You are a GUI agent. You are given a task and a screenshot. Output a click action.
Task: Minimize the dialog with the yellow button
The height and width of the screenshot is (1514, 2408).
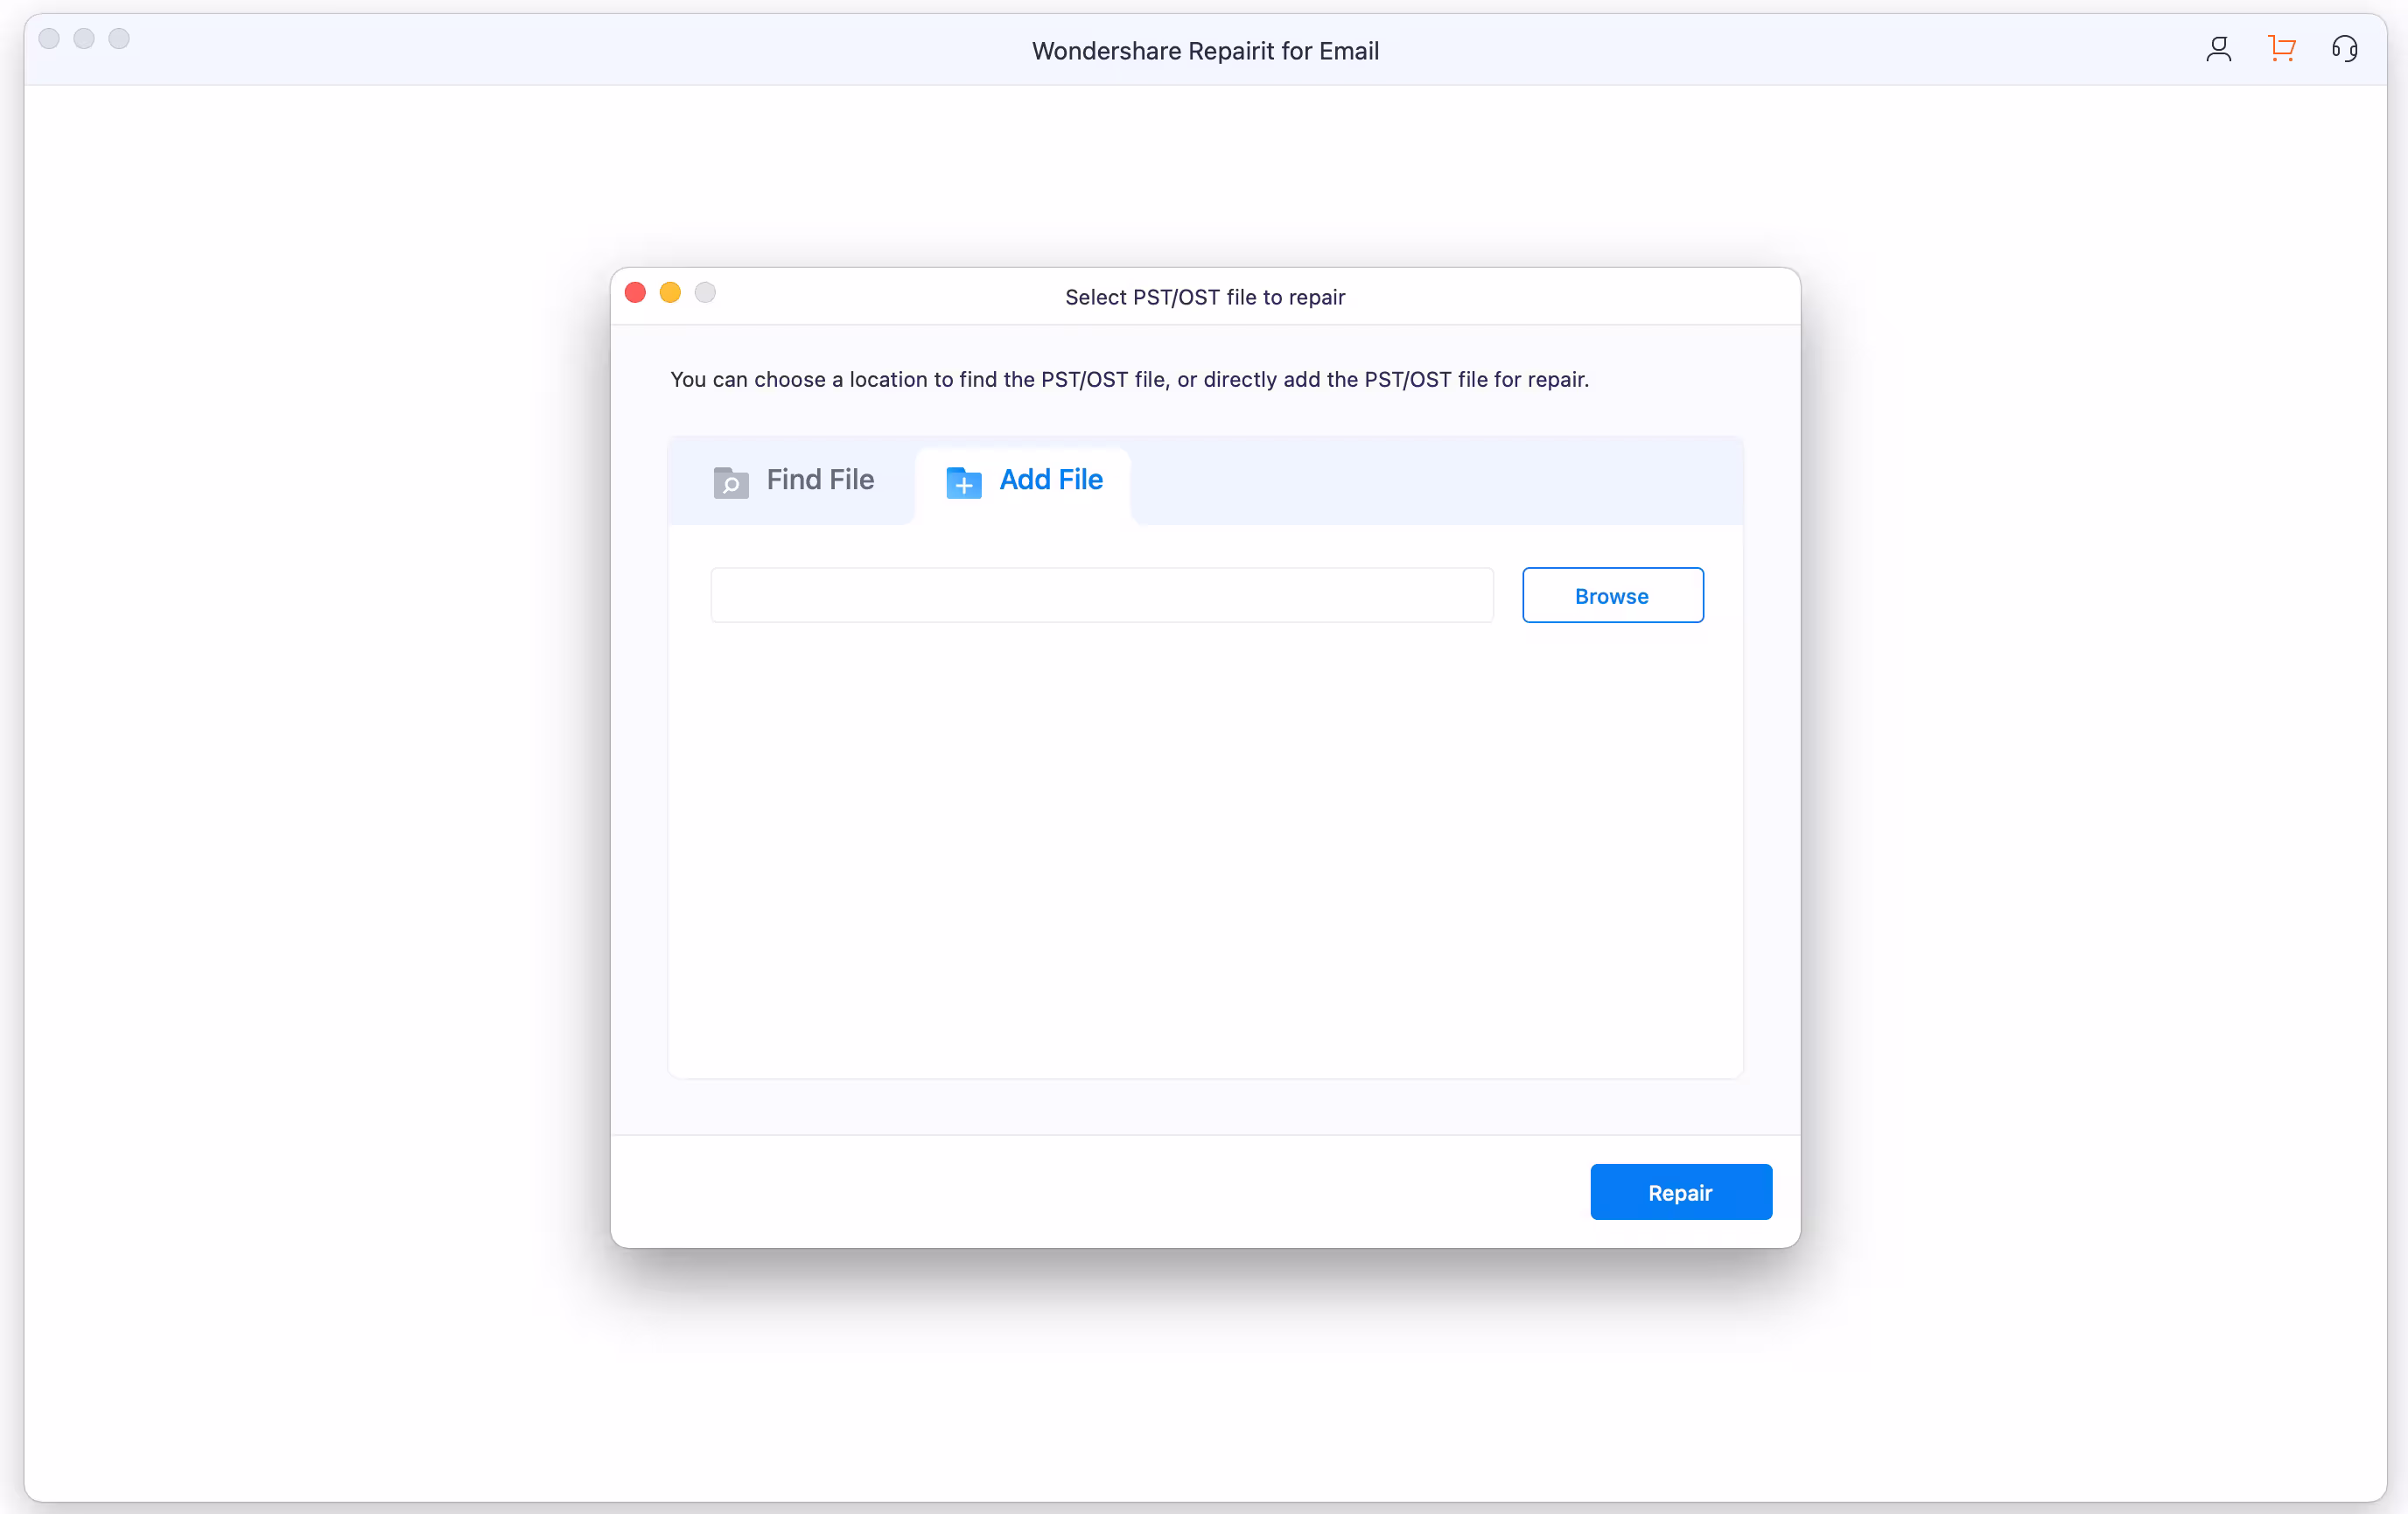click(670, 293)
